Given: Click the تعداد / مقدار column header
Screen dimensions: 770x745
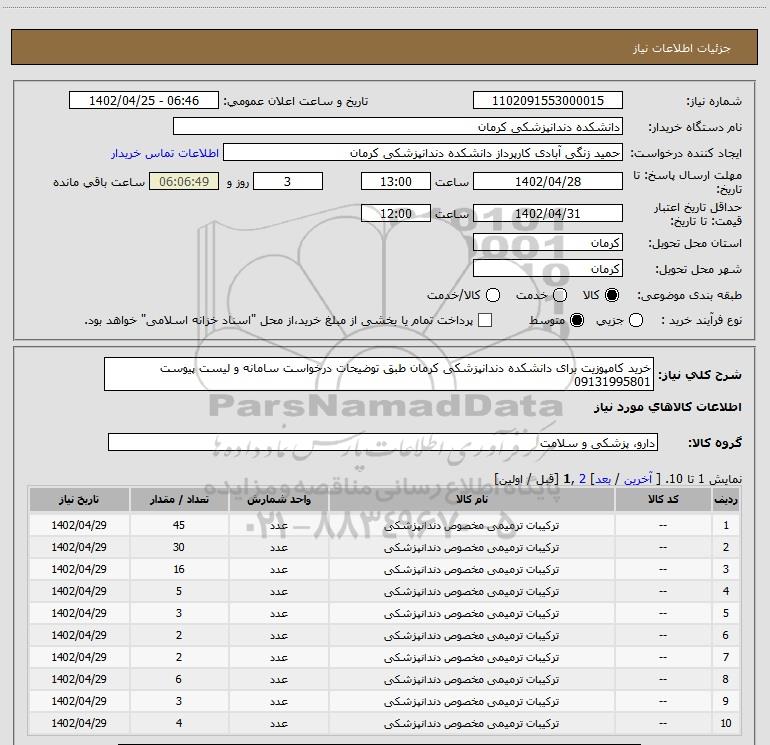Looking at the screenshot, I should (179, 499).
